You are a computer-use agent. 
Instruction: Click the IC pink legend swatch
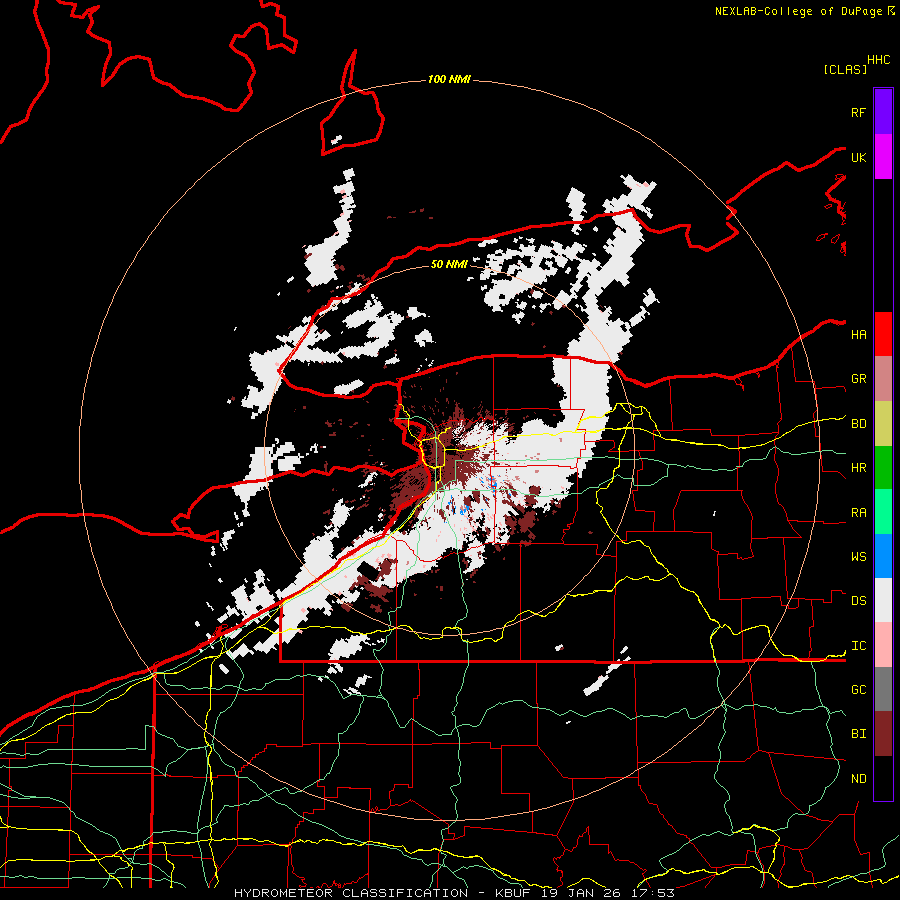[883, 645]
